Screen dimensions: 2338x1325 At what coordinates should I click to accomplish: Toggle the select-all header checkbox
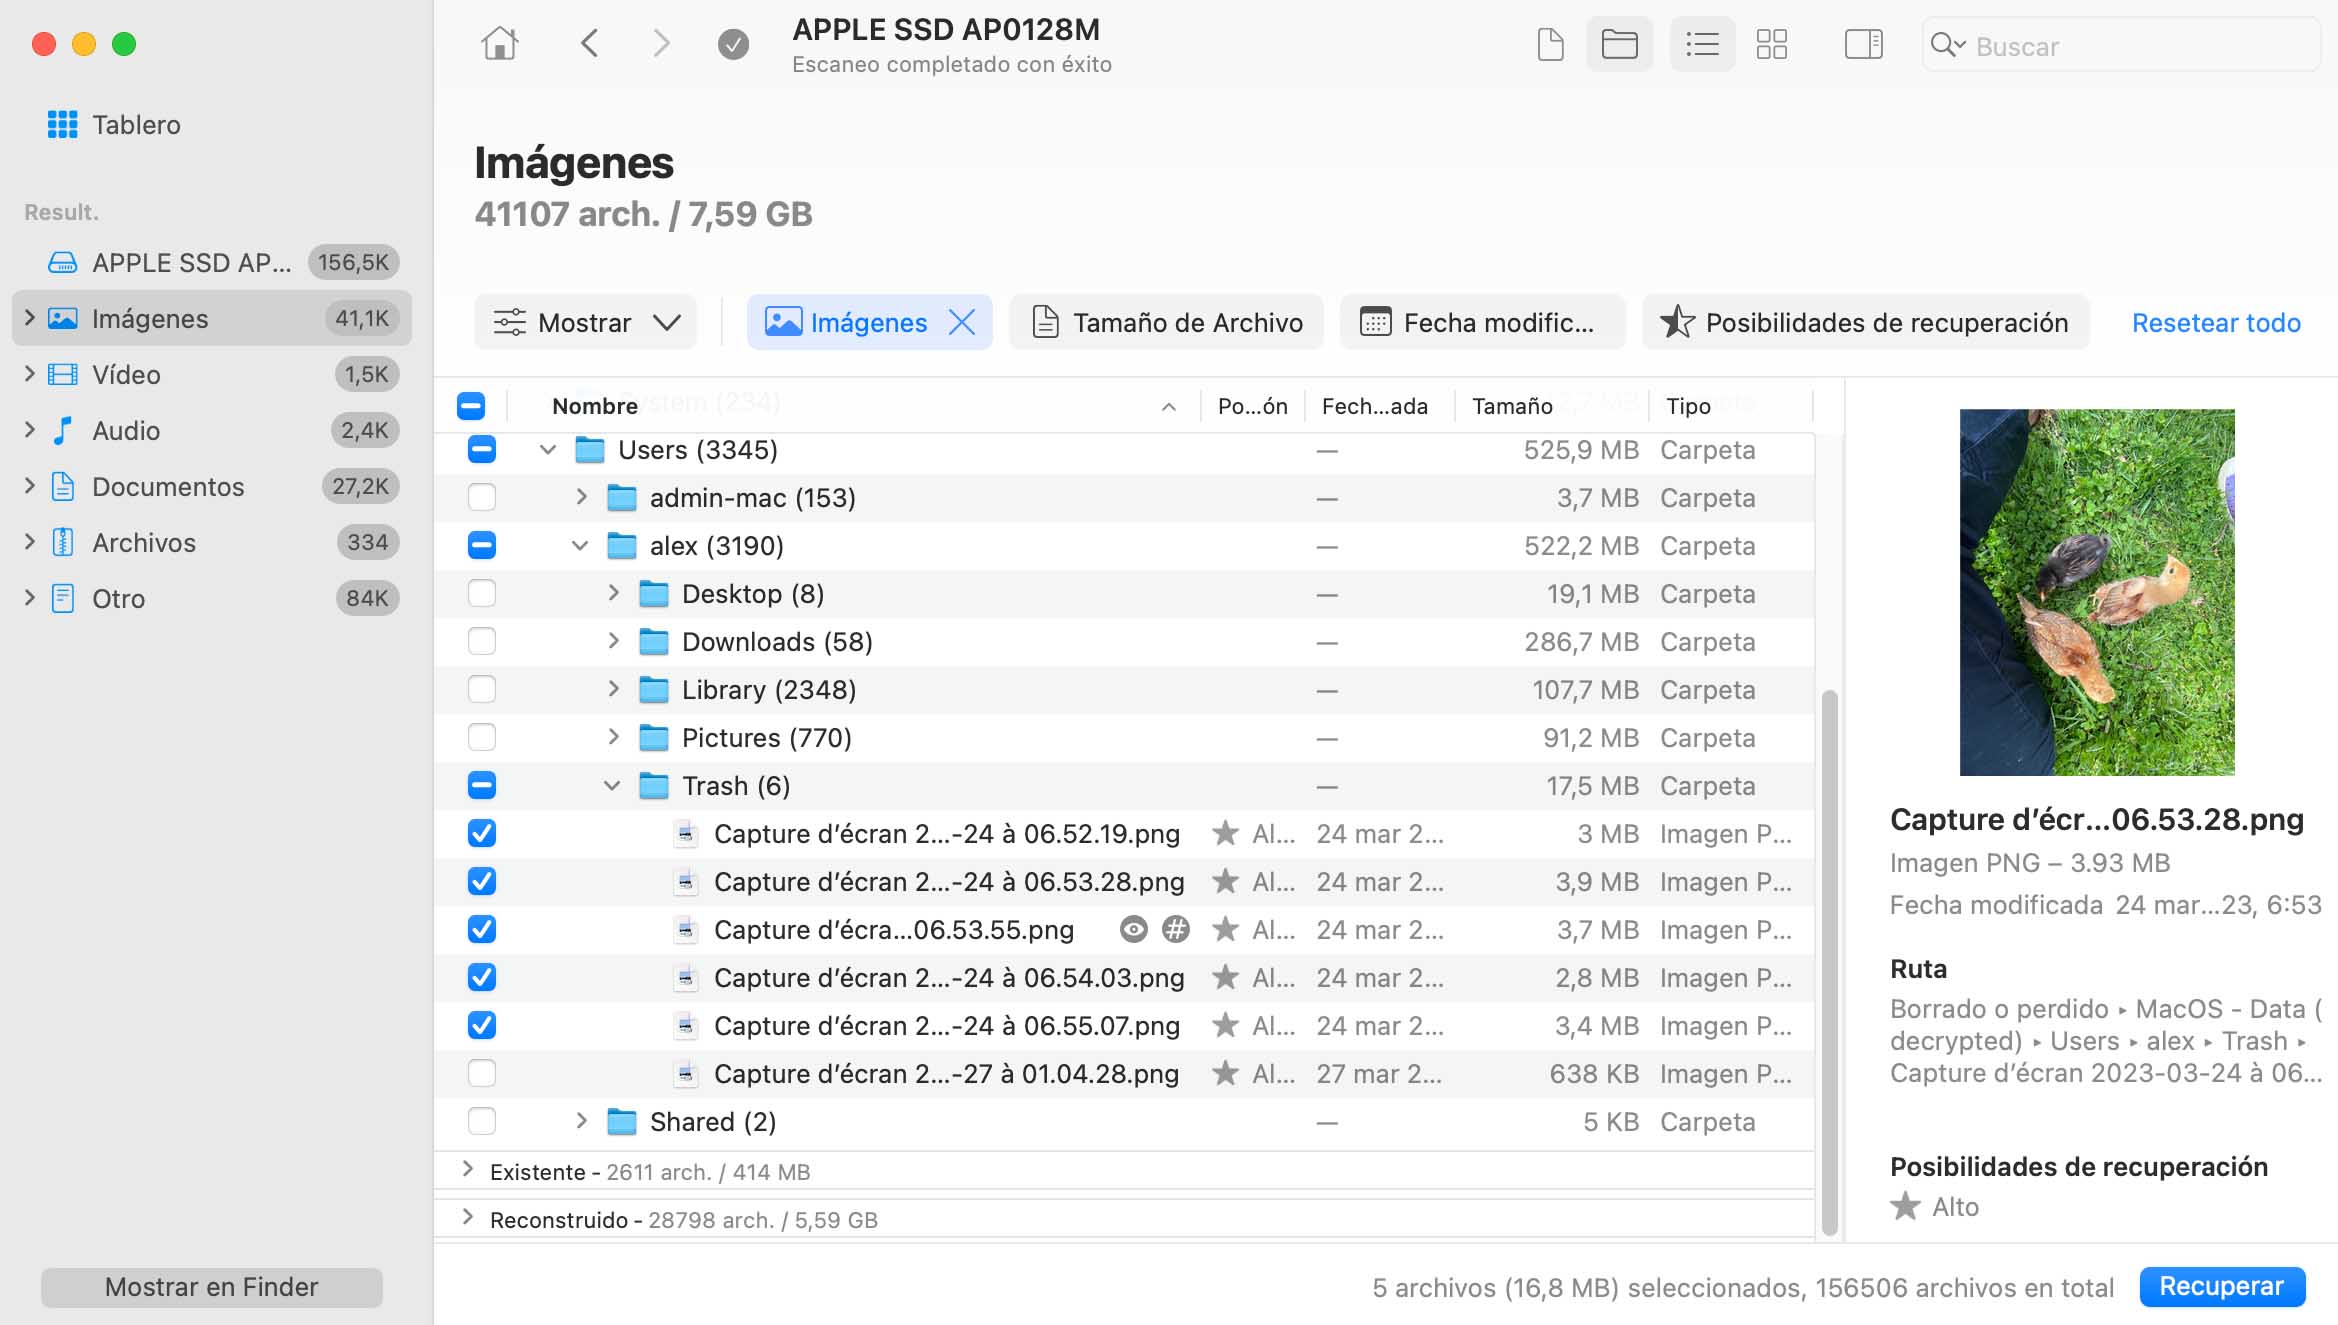point(471,405)
